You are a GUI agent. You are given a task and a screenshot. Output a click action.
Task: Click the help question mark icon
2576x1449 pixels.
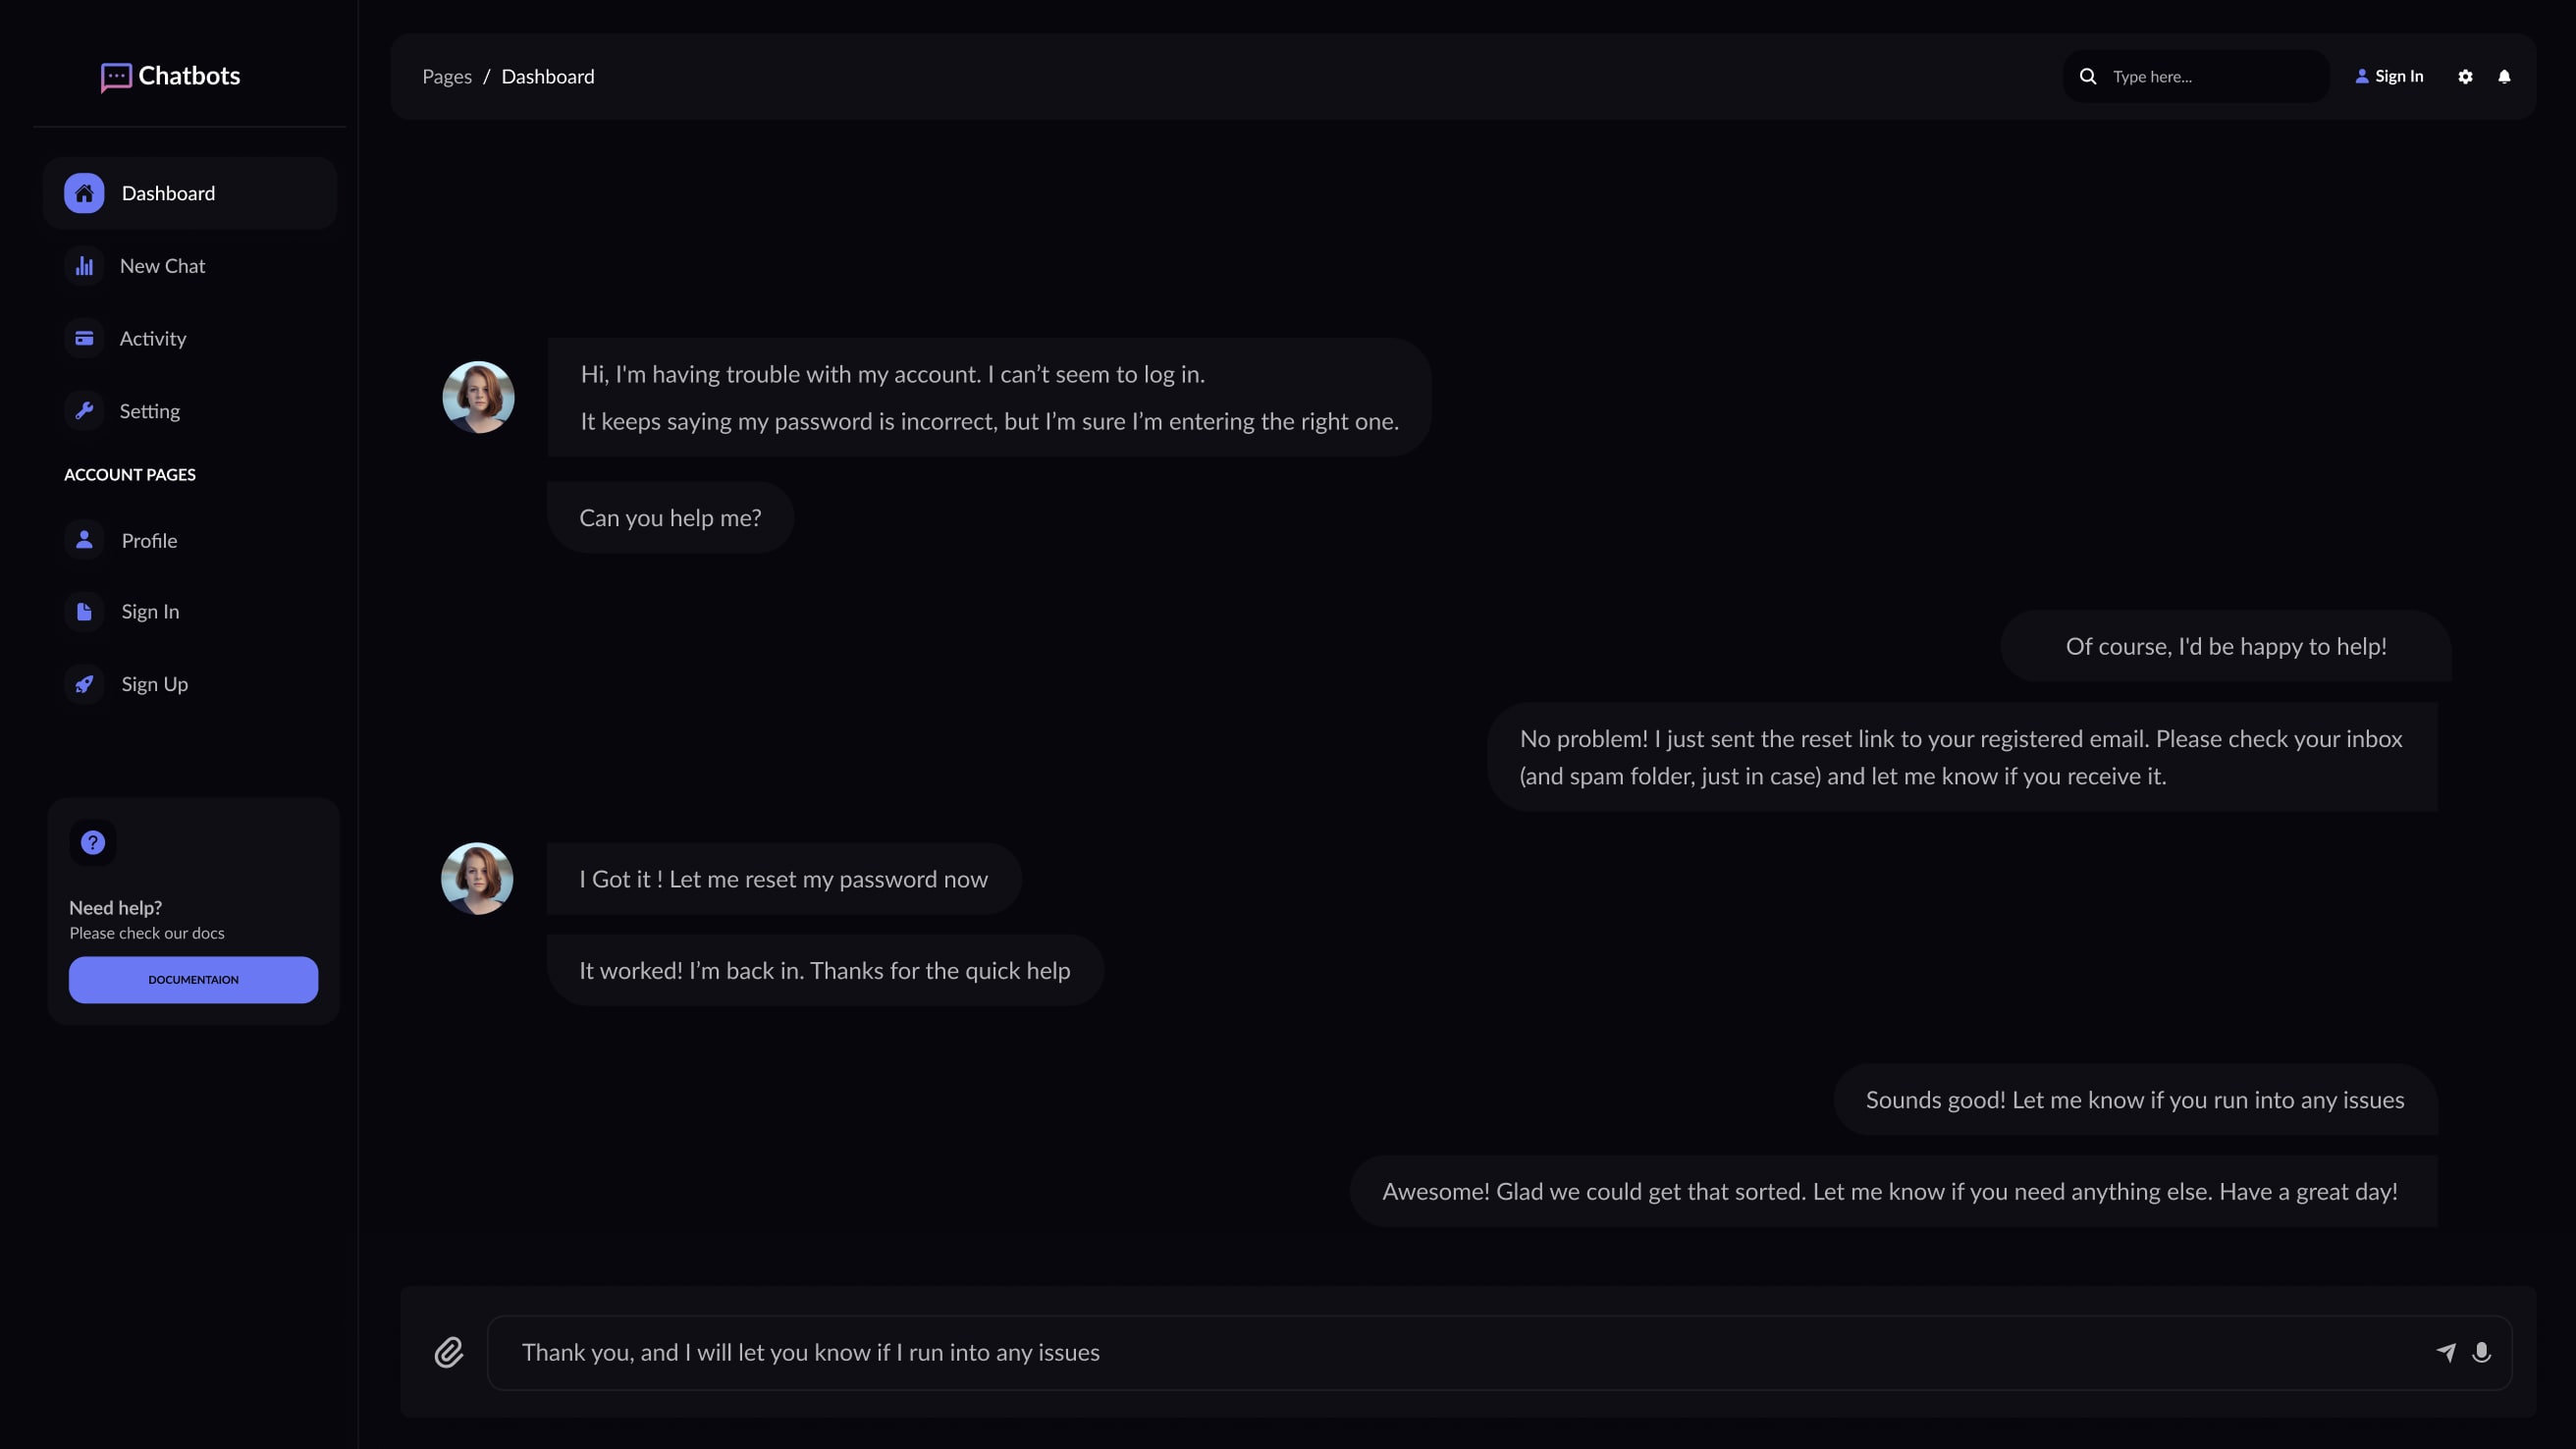tap(92, 842)
